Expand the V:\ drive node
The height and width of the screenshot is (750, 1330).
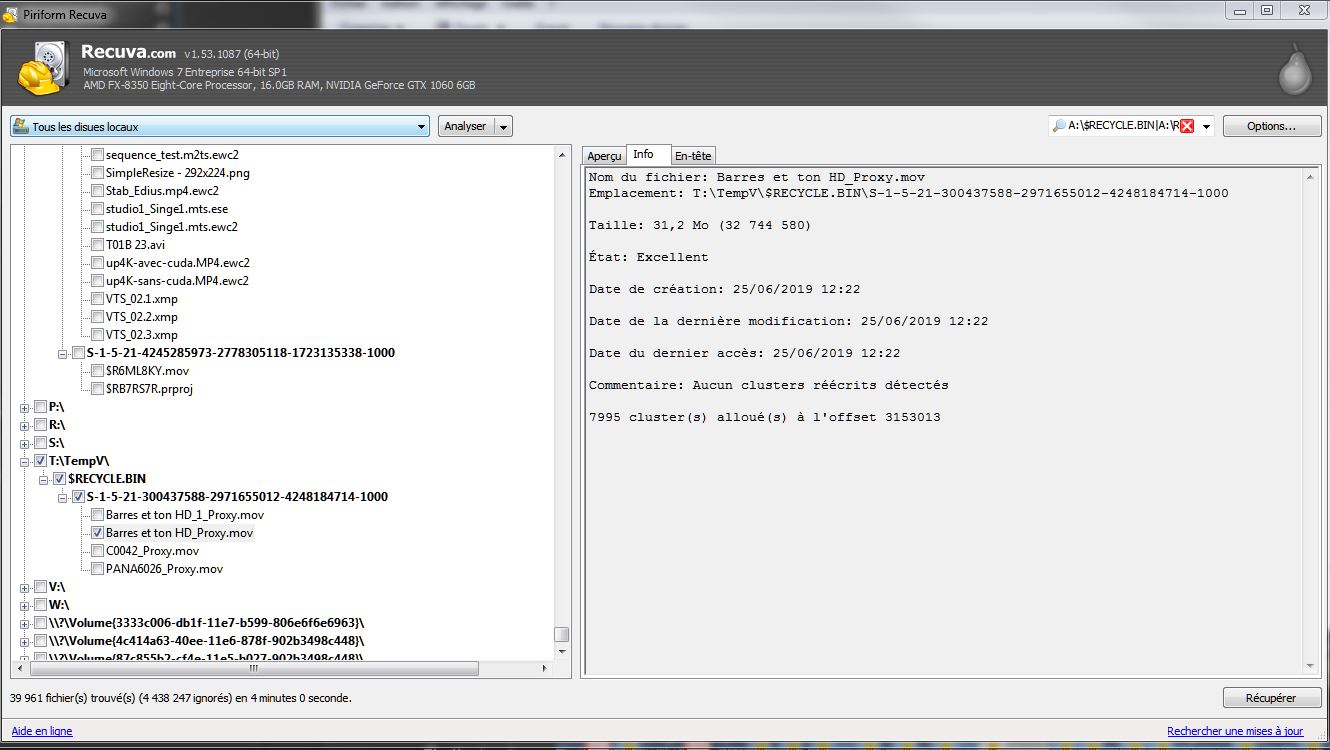coord(25,587)
